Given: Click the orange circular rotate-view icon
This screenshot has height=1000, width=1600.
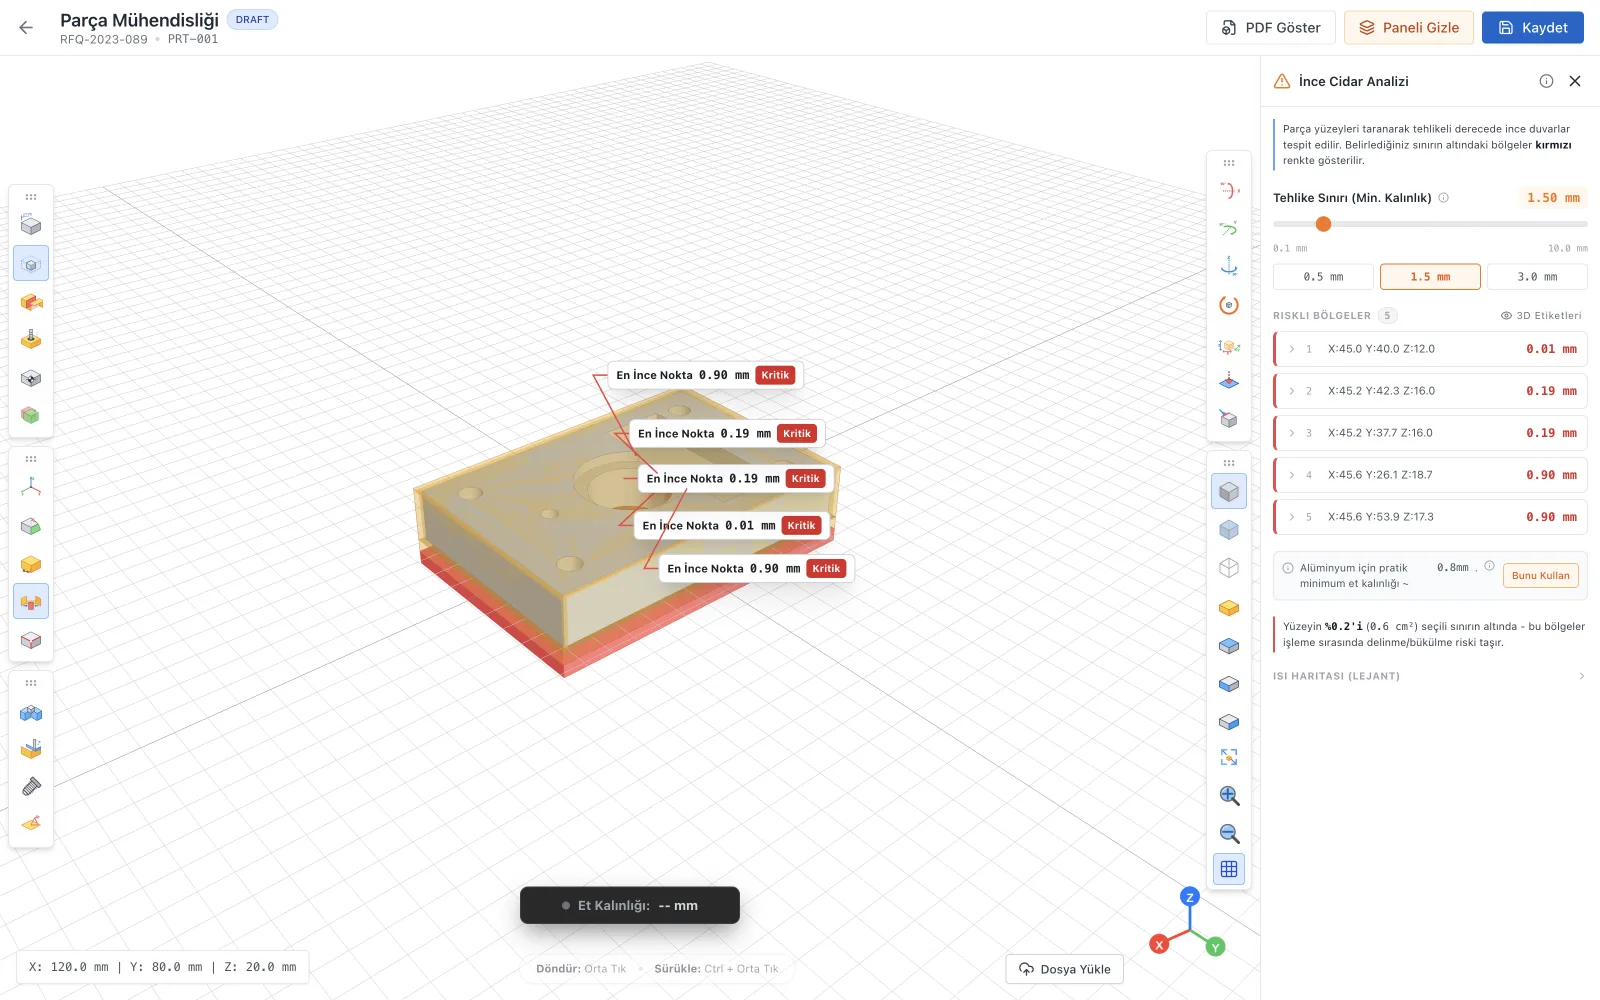Looking at the screenshot, I should (1229, 305).
